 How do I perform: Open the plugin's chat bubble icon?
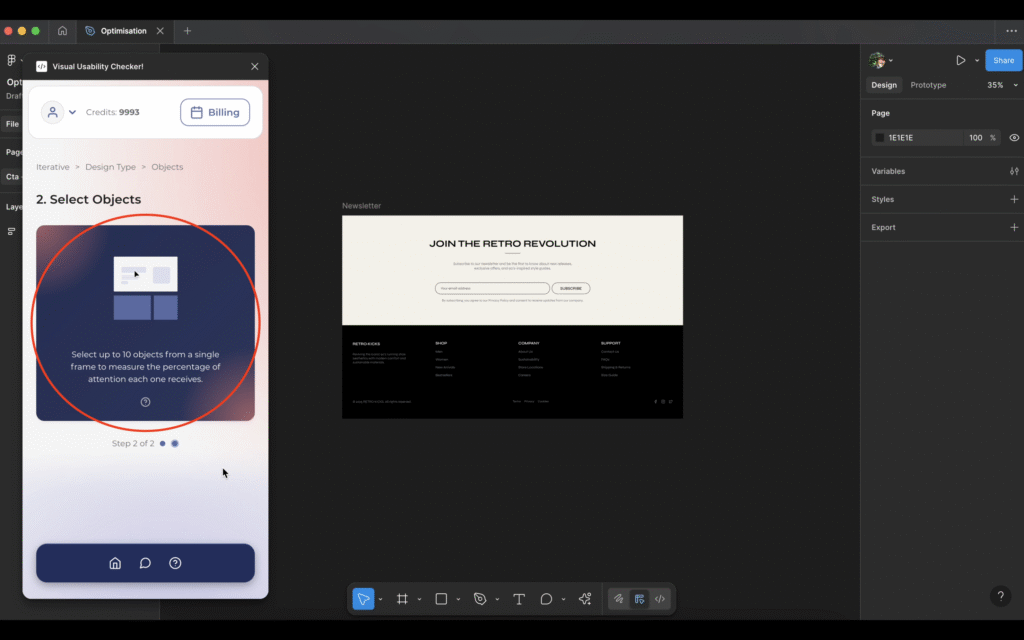(145, 563)
